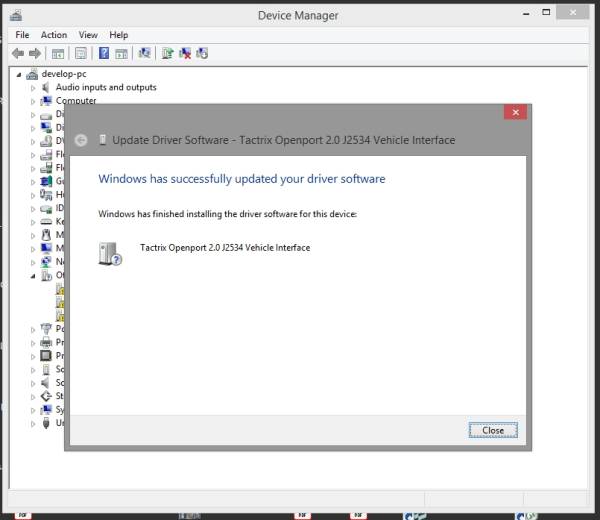Maximize the Device Manager window

point(546,13)
